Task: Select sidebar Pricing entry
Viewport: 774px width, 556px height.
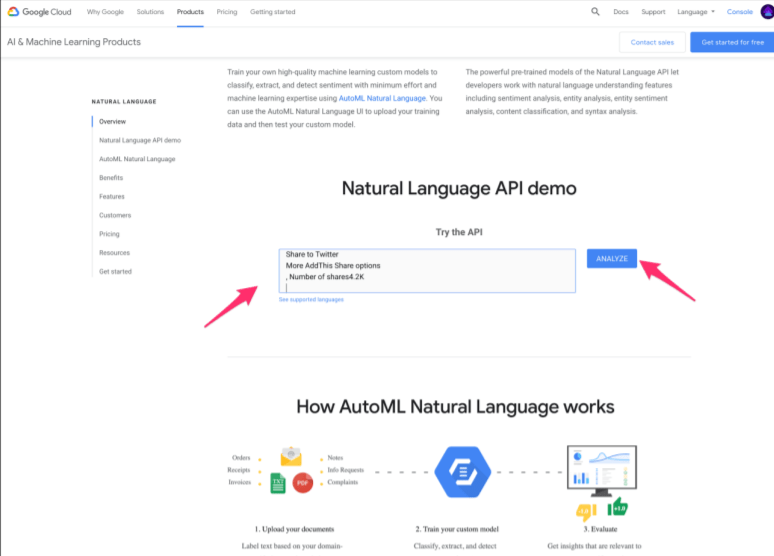Action: (109, 234)
